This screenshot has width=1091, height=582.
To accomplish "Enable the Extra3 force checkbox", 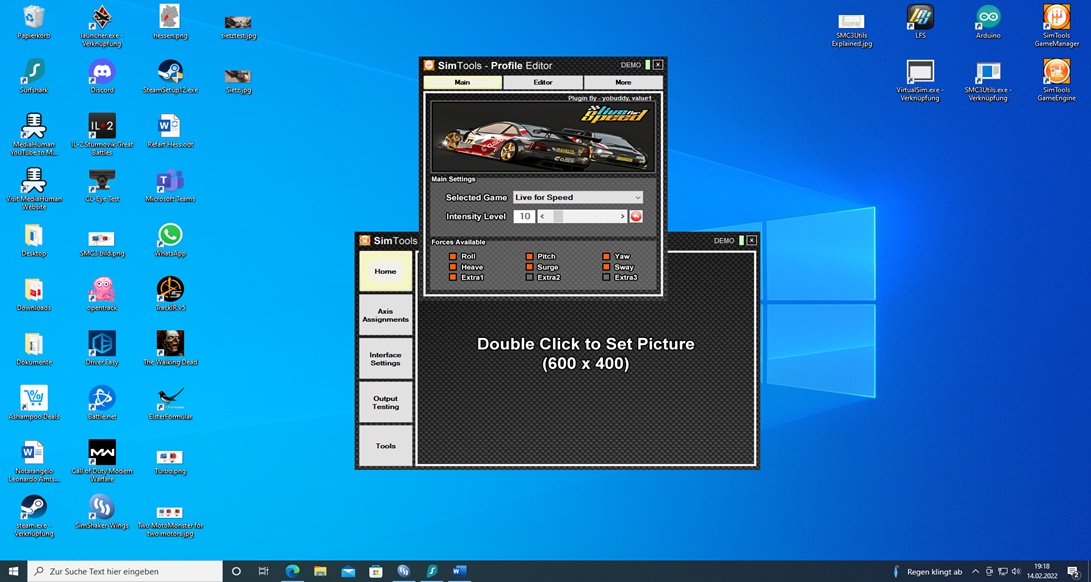I will (x=607, y=278).
